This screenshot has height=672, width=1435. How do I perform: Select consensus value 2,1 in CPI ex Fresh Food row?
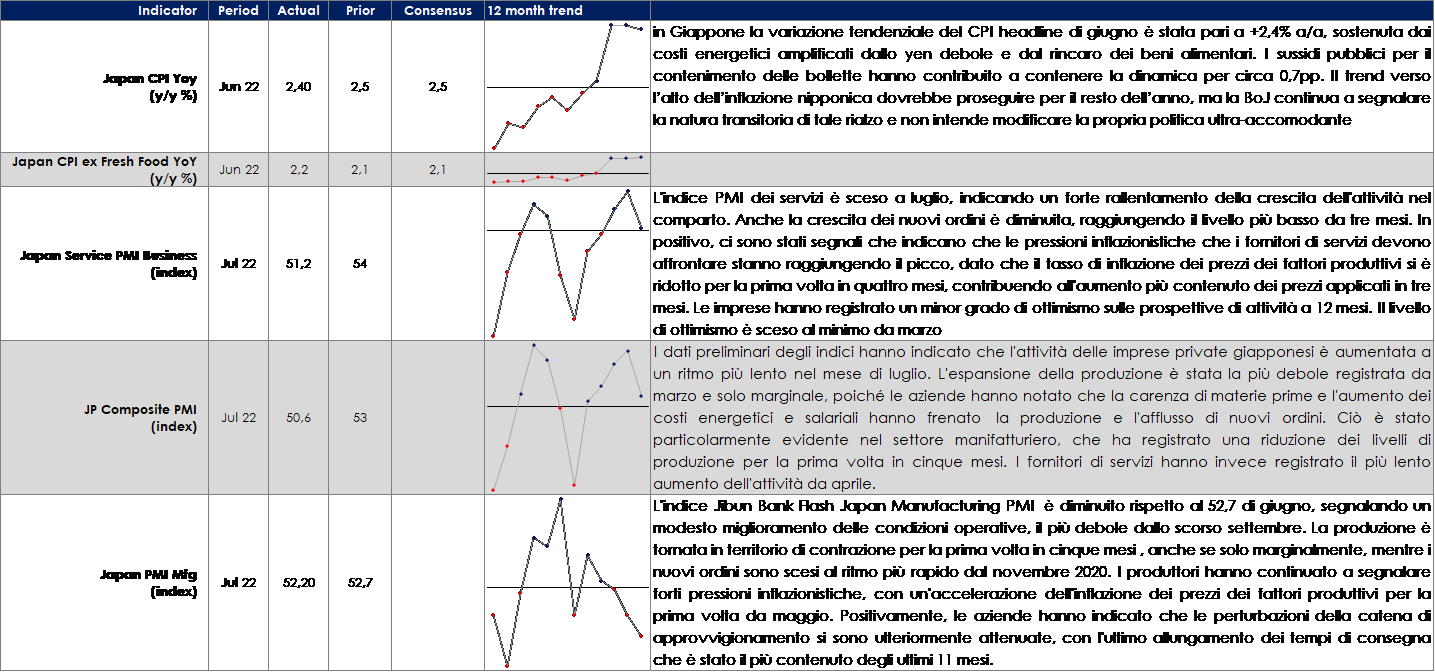pyautogui.click(x=437, y=170)
